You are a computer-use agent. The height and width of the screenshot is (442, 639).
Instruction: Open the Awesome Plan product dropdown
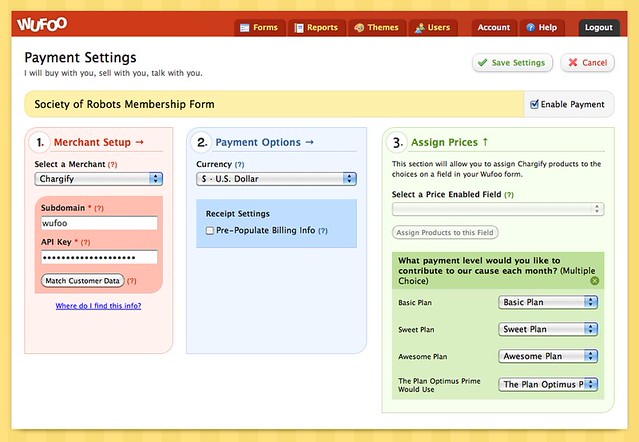coord(548,356)
